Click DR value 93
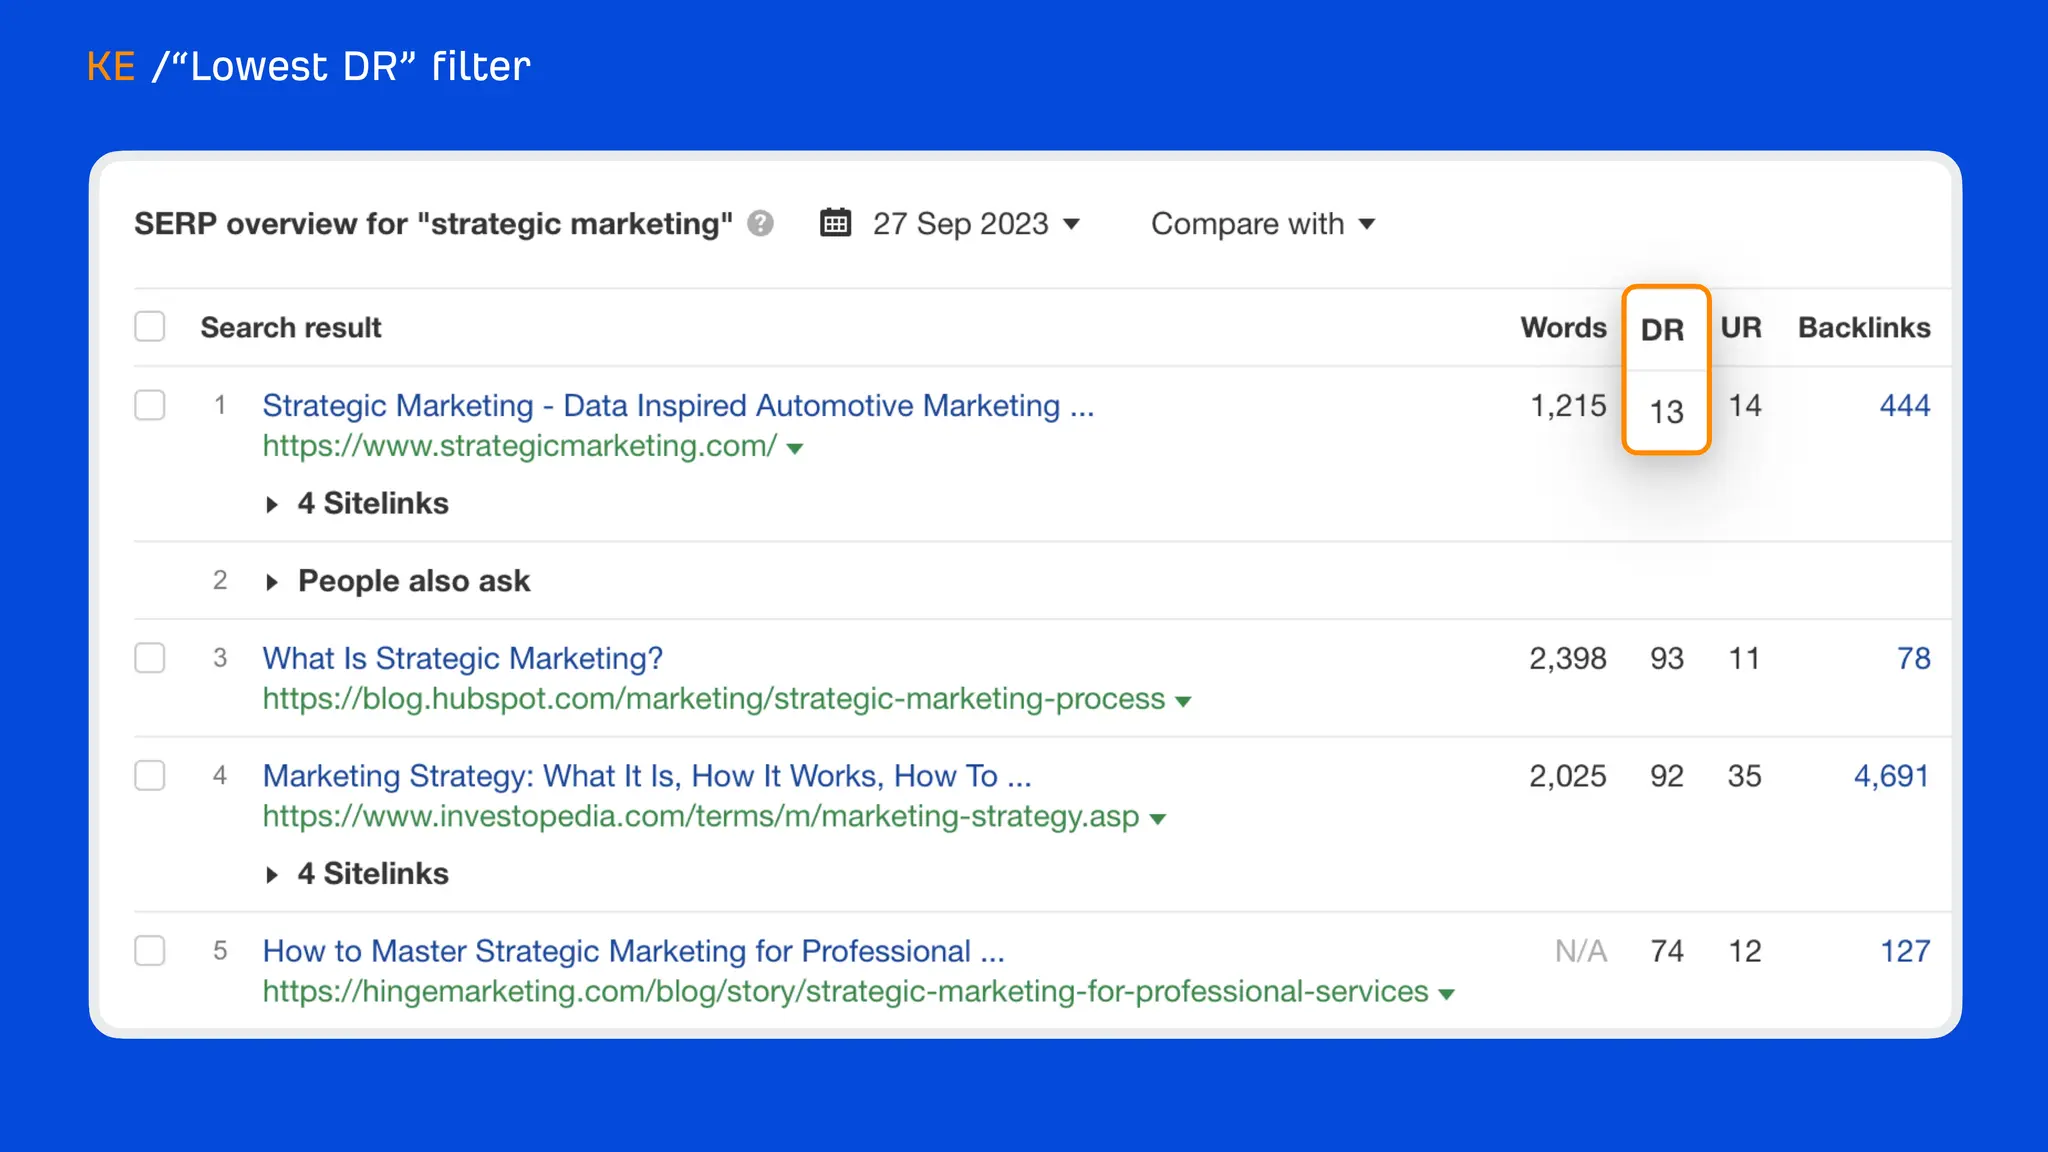 (1667, 658)
